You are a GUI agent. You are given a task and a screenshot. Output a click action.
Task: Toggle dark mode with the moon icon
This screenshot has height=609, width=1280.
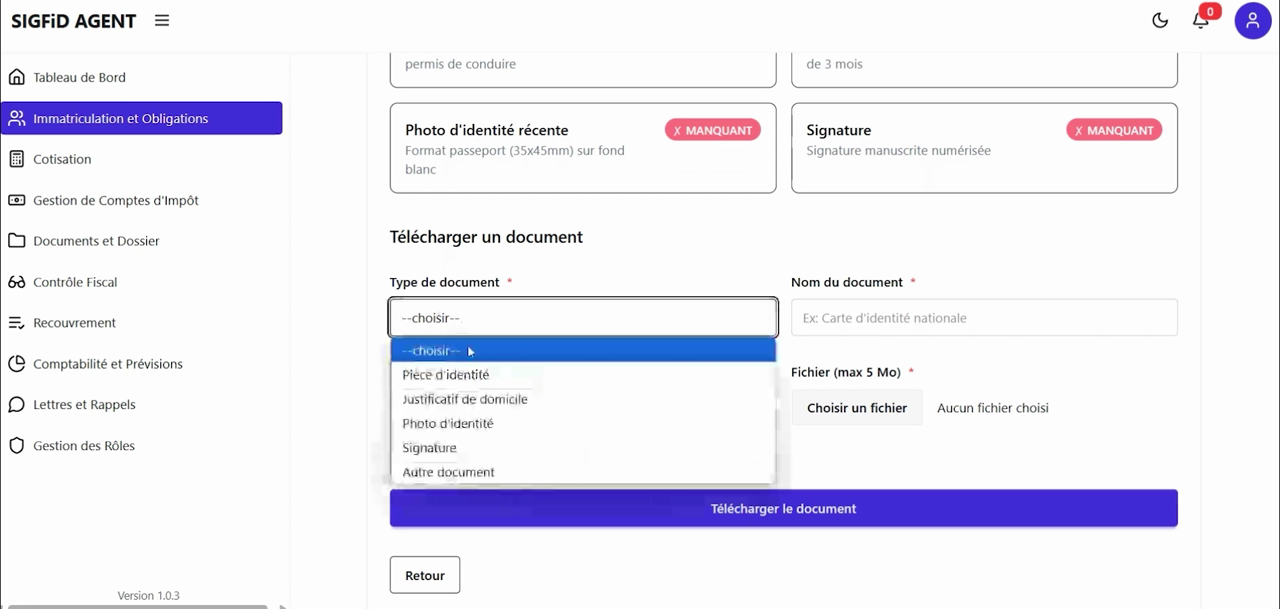[x=1160, y=20]
